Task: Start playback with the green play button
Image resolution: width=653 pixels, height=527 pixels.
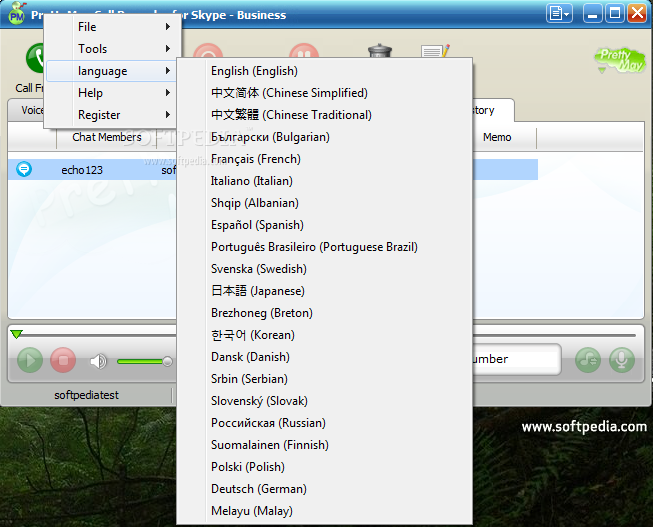Action: 30,360
